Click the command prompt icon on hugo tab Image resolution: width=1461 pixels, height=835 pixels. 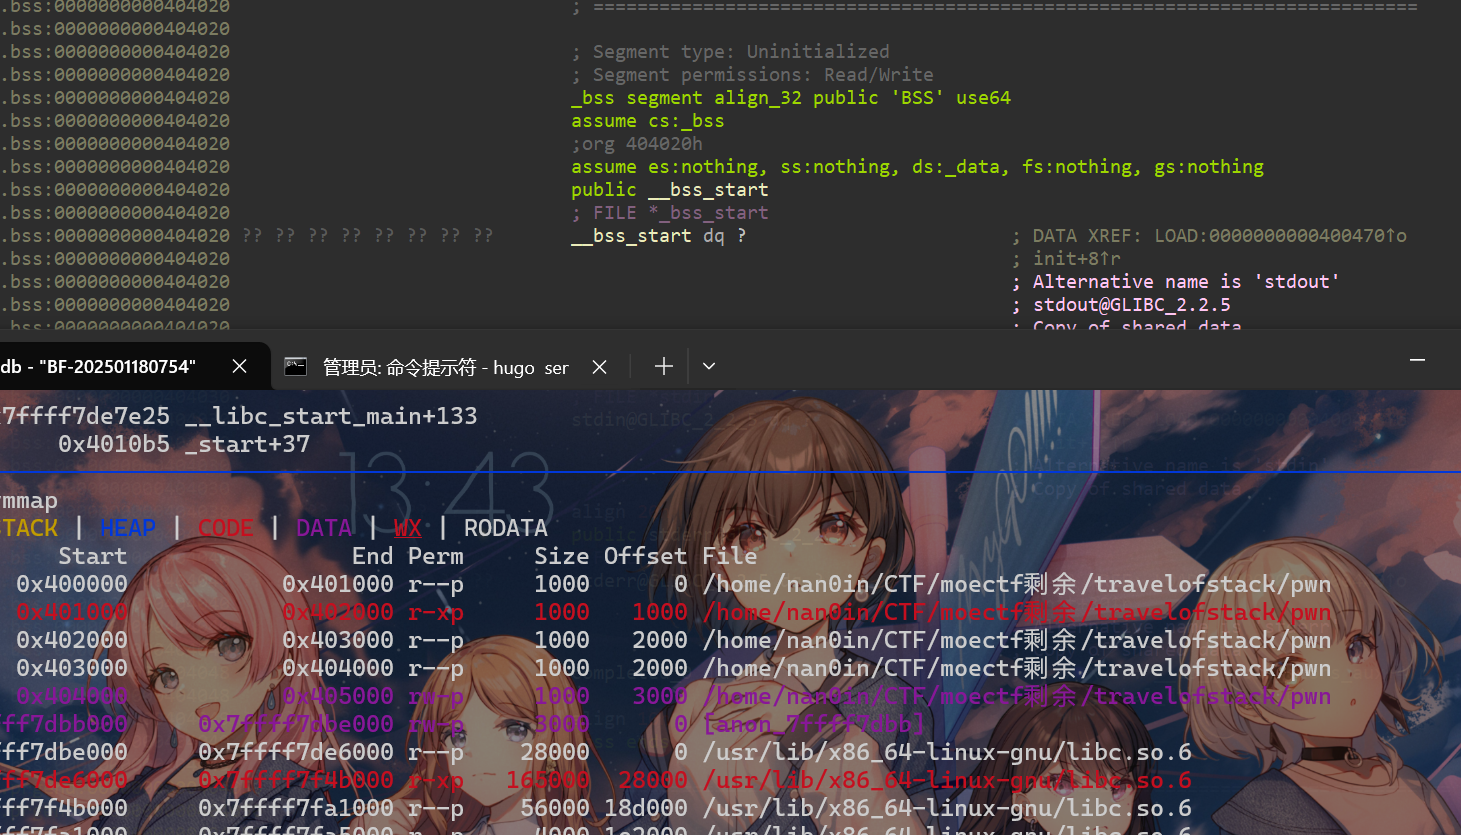point(295,367)
